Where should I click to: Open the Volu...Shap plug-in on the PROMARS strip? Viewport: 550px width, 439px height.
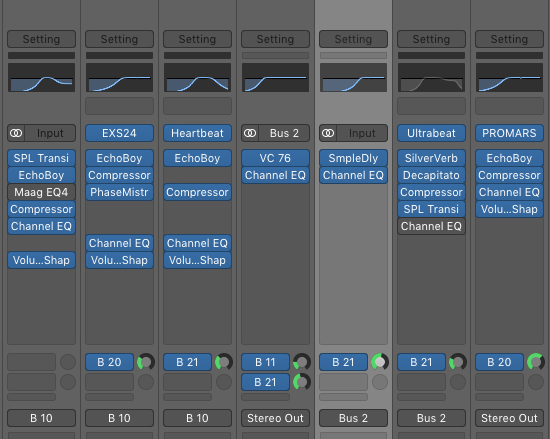pyautogui.click(x=509, y=209)
